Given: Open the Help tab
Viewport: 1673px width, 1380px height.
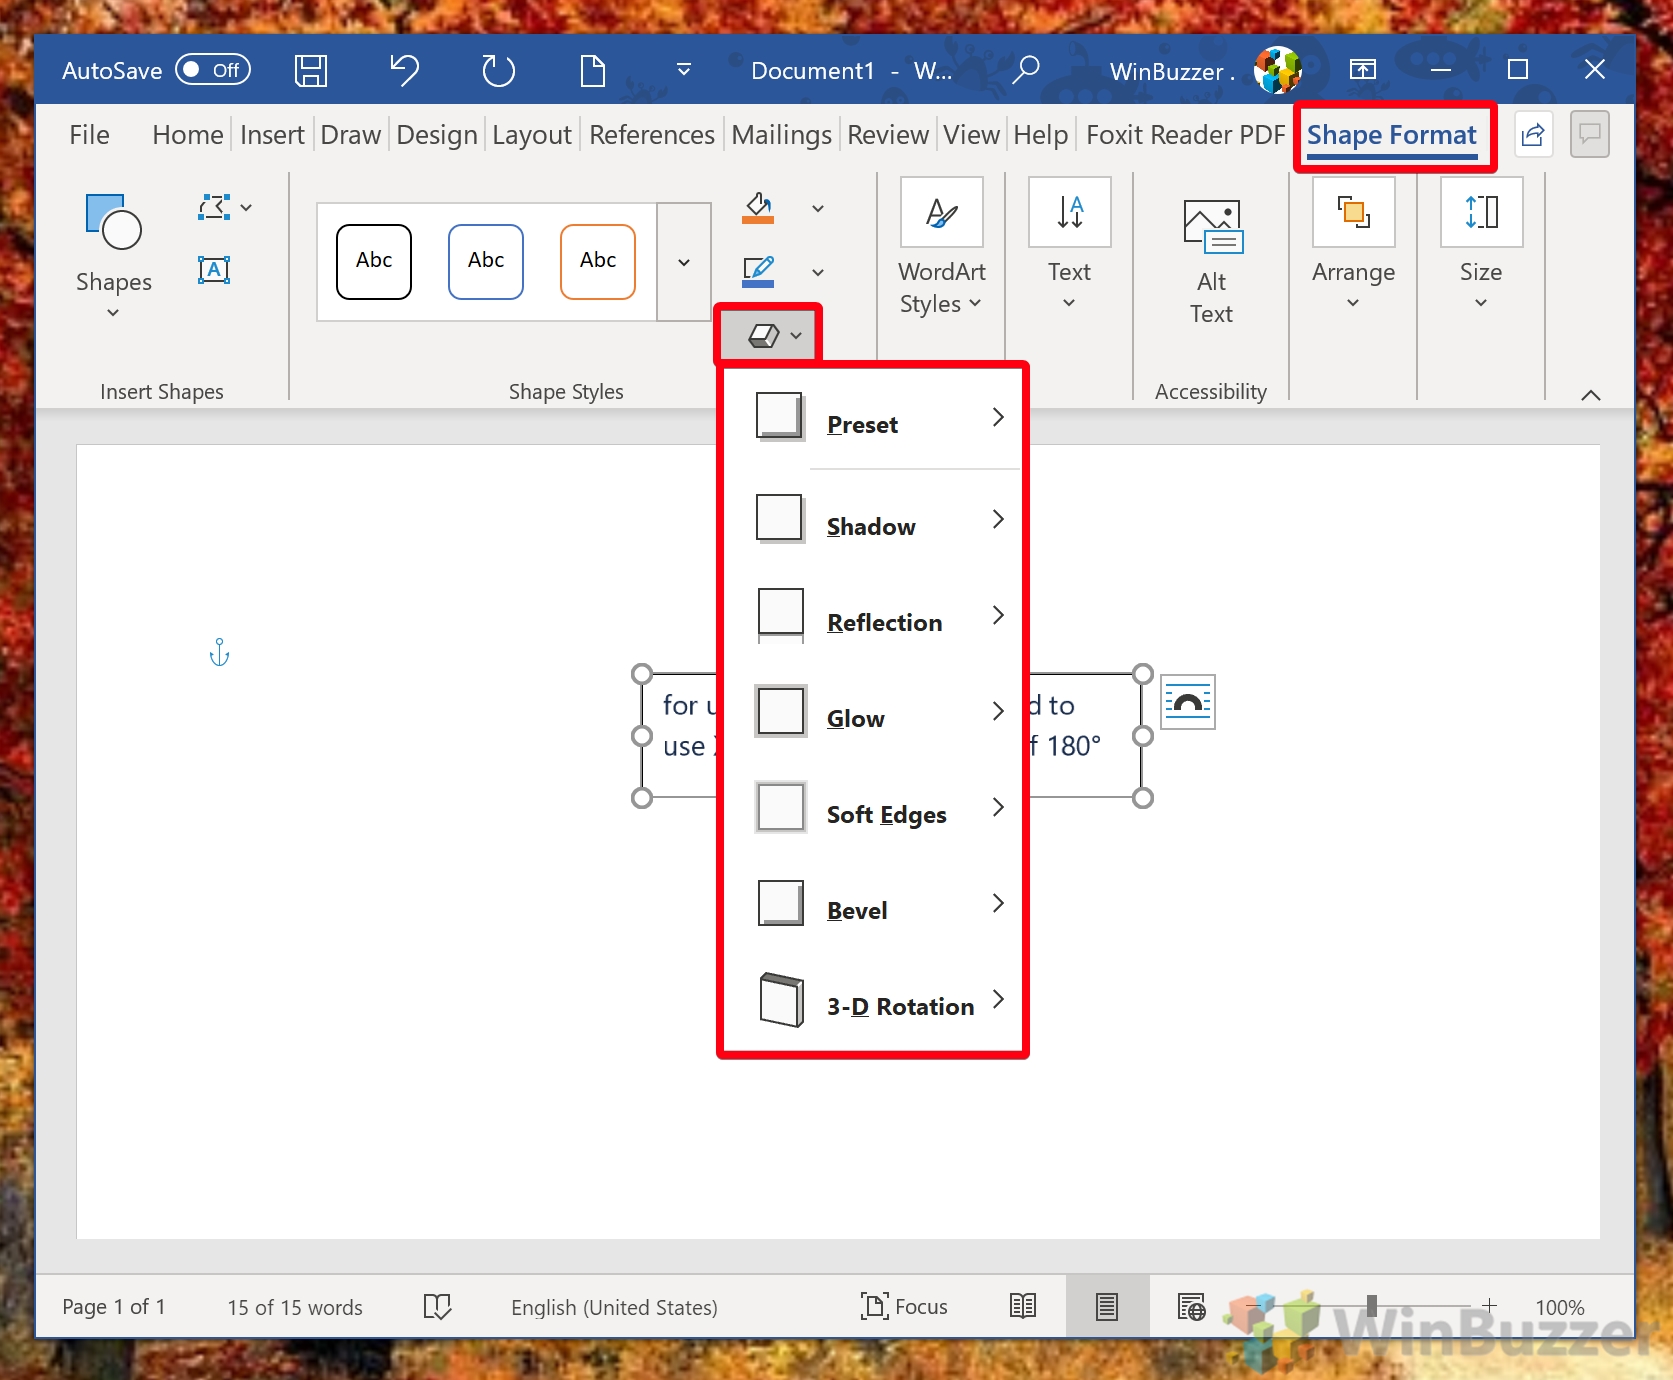Looking at the screenshot, I should (1041, 135).
